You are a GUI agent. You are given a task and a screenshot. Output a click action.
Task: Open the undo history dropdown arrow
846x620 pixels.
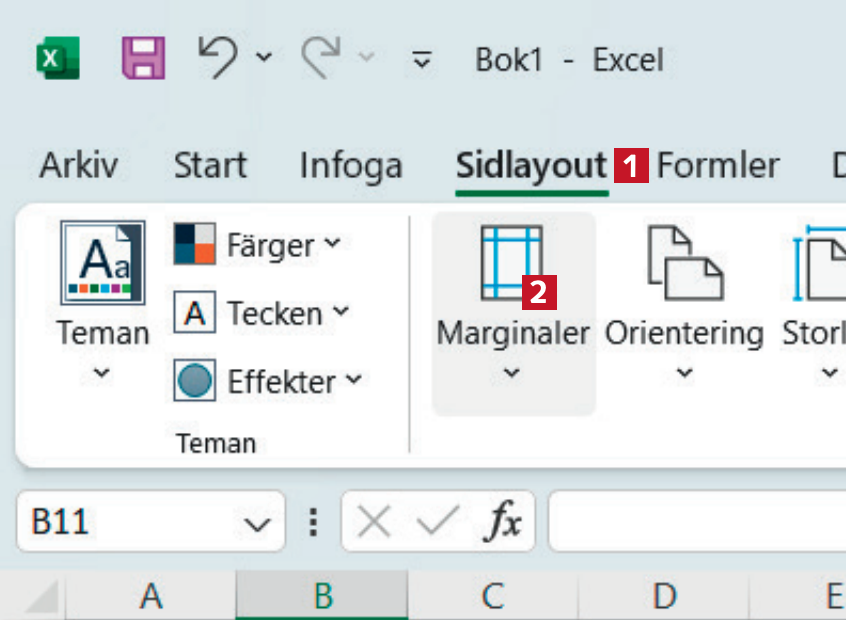(x=264, y=58)
